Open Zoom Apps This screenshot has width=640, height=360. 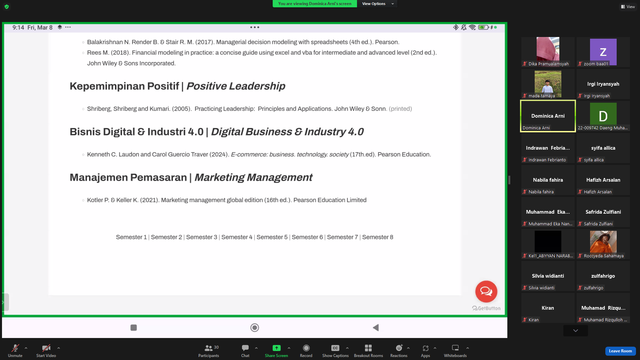[x=425, y=350]
